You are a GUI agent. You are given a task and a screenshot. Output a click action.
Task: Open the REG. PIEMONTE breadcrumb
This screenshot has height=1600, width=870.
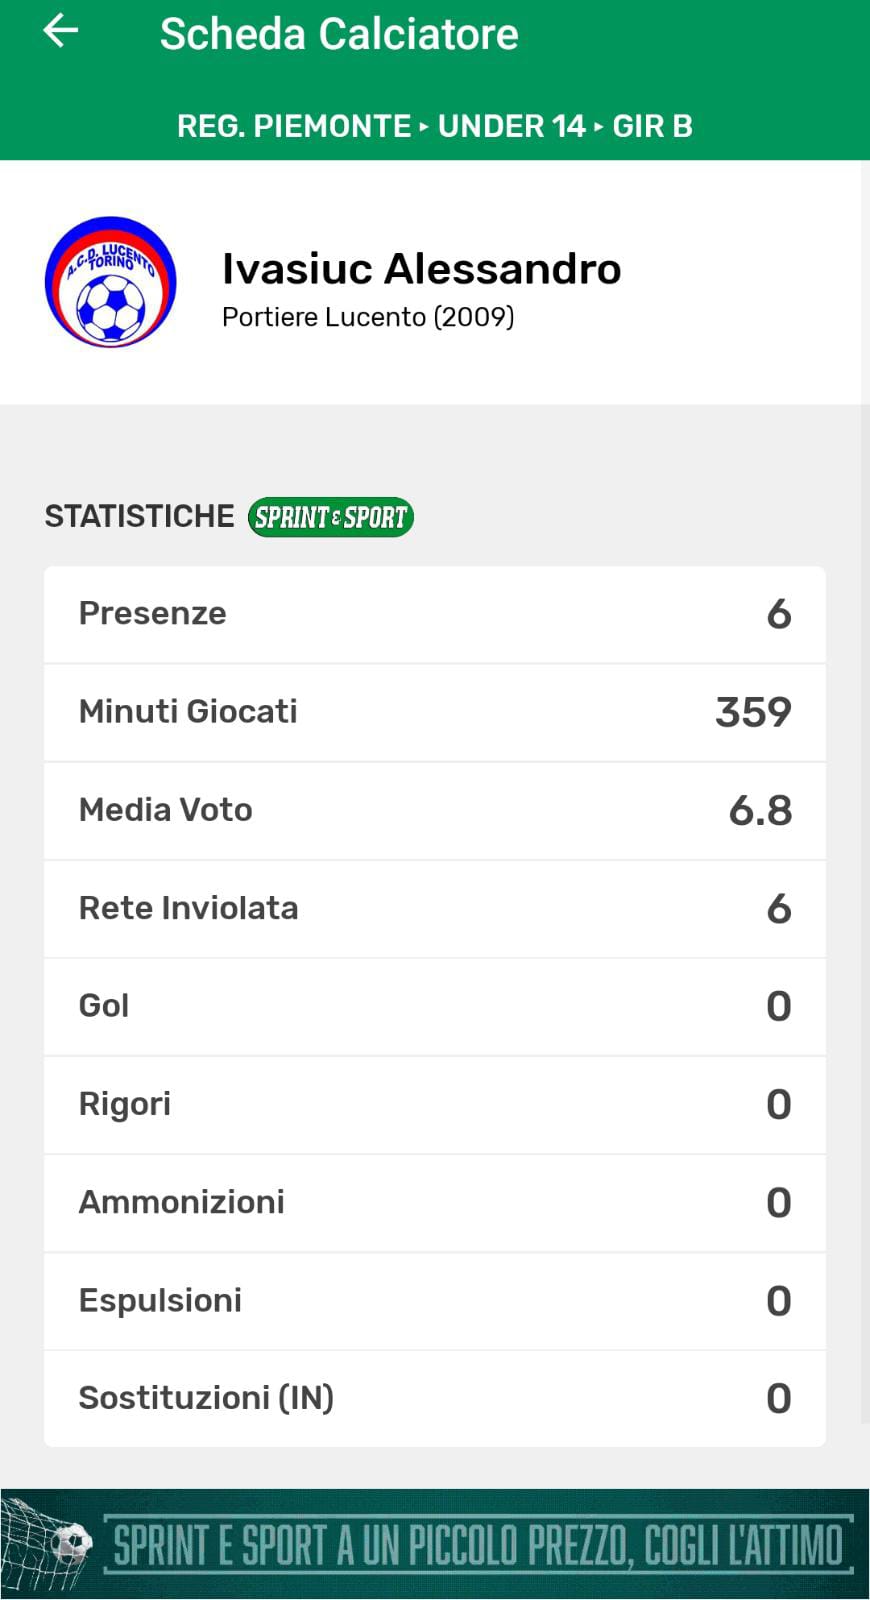pos(293,126)
